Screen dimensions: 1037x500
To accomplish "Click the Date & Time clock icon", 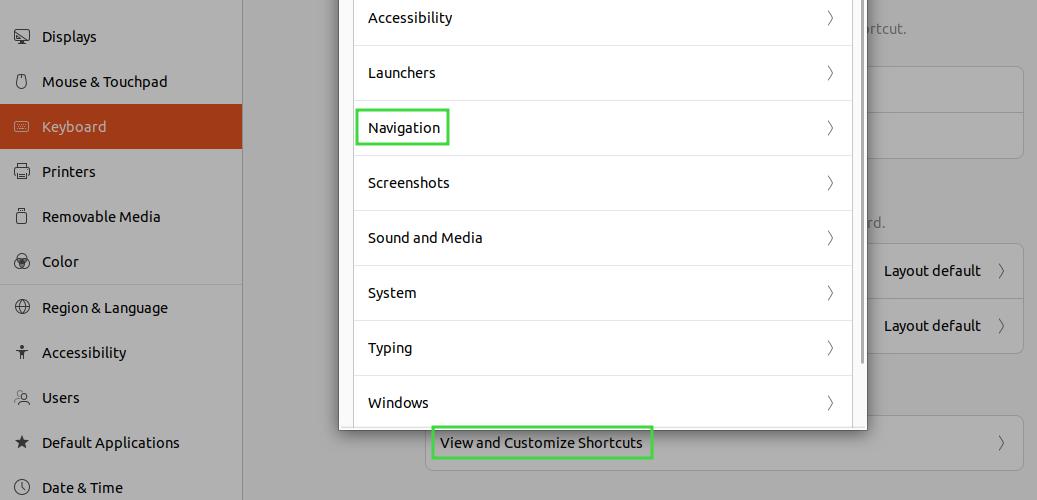I will coord(22,487).
